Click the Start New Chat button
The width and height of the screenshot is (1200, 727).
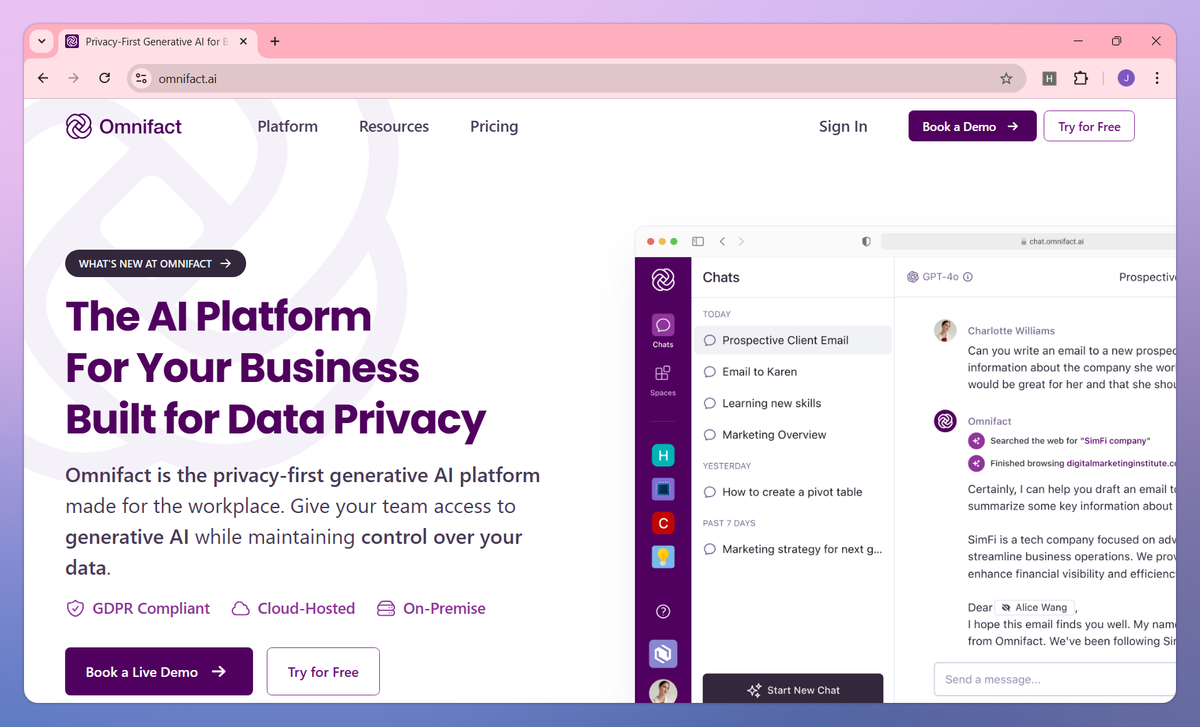793,689
